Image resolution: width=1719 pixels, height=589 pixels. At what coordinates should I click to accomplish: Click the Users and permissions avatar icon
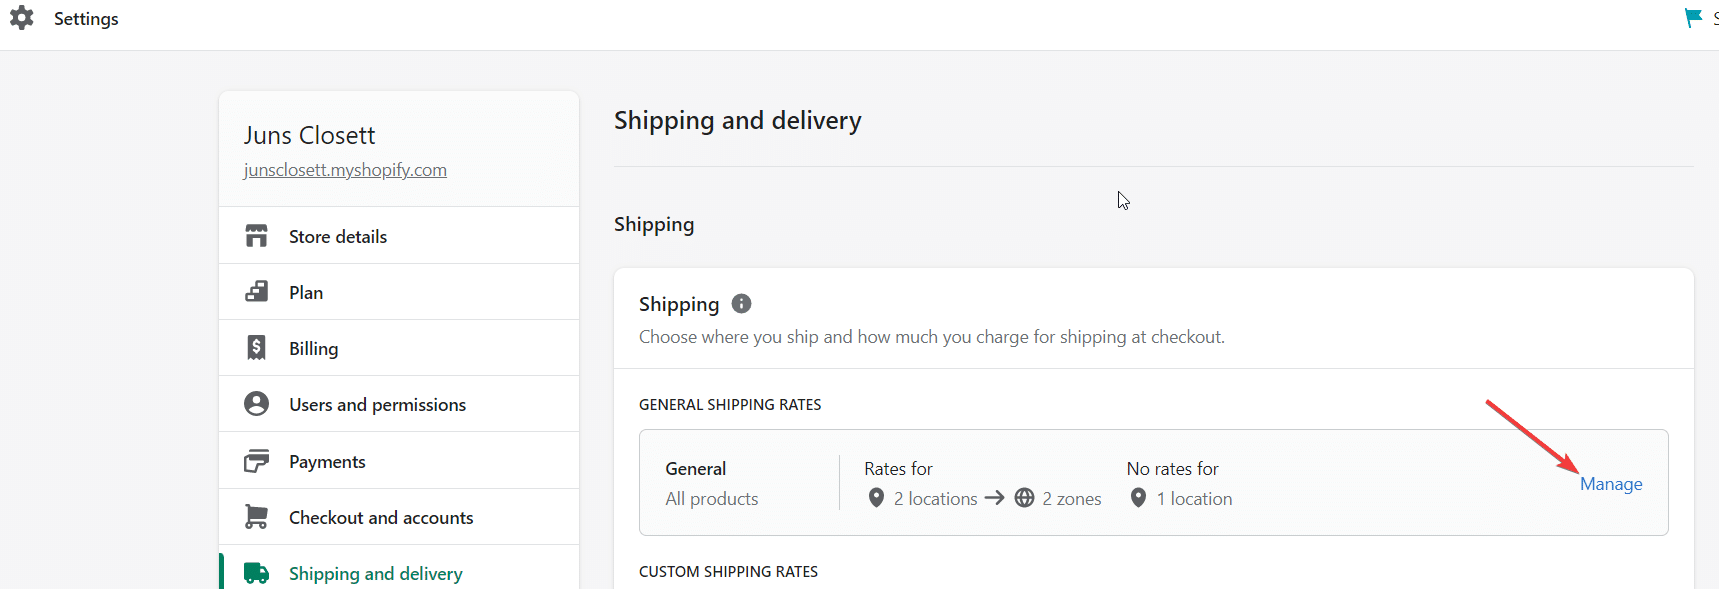pos(257,404)
